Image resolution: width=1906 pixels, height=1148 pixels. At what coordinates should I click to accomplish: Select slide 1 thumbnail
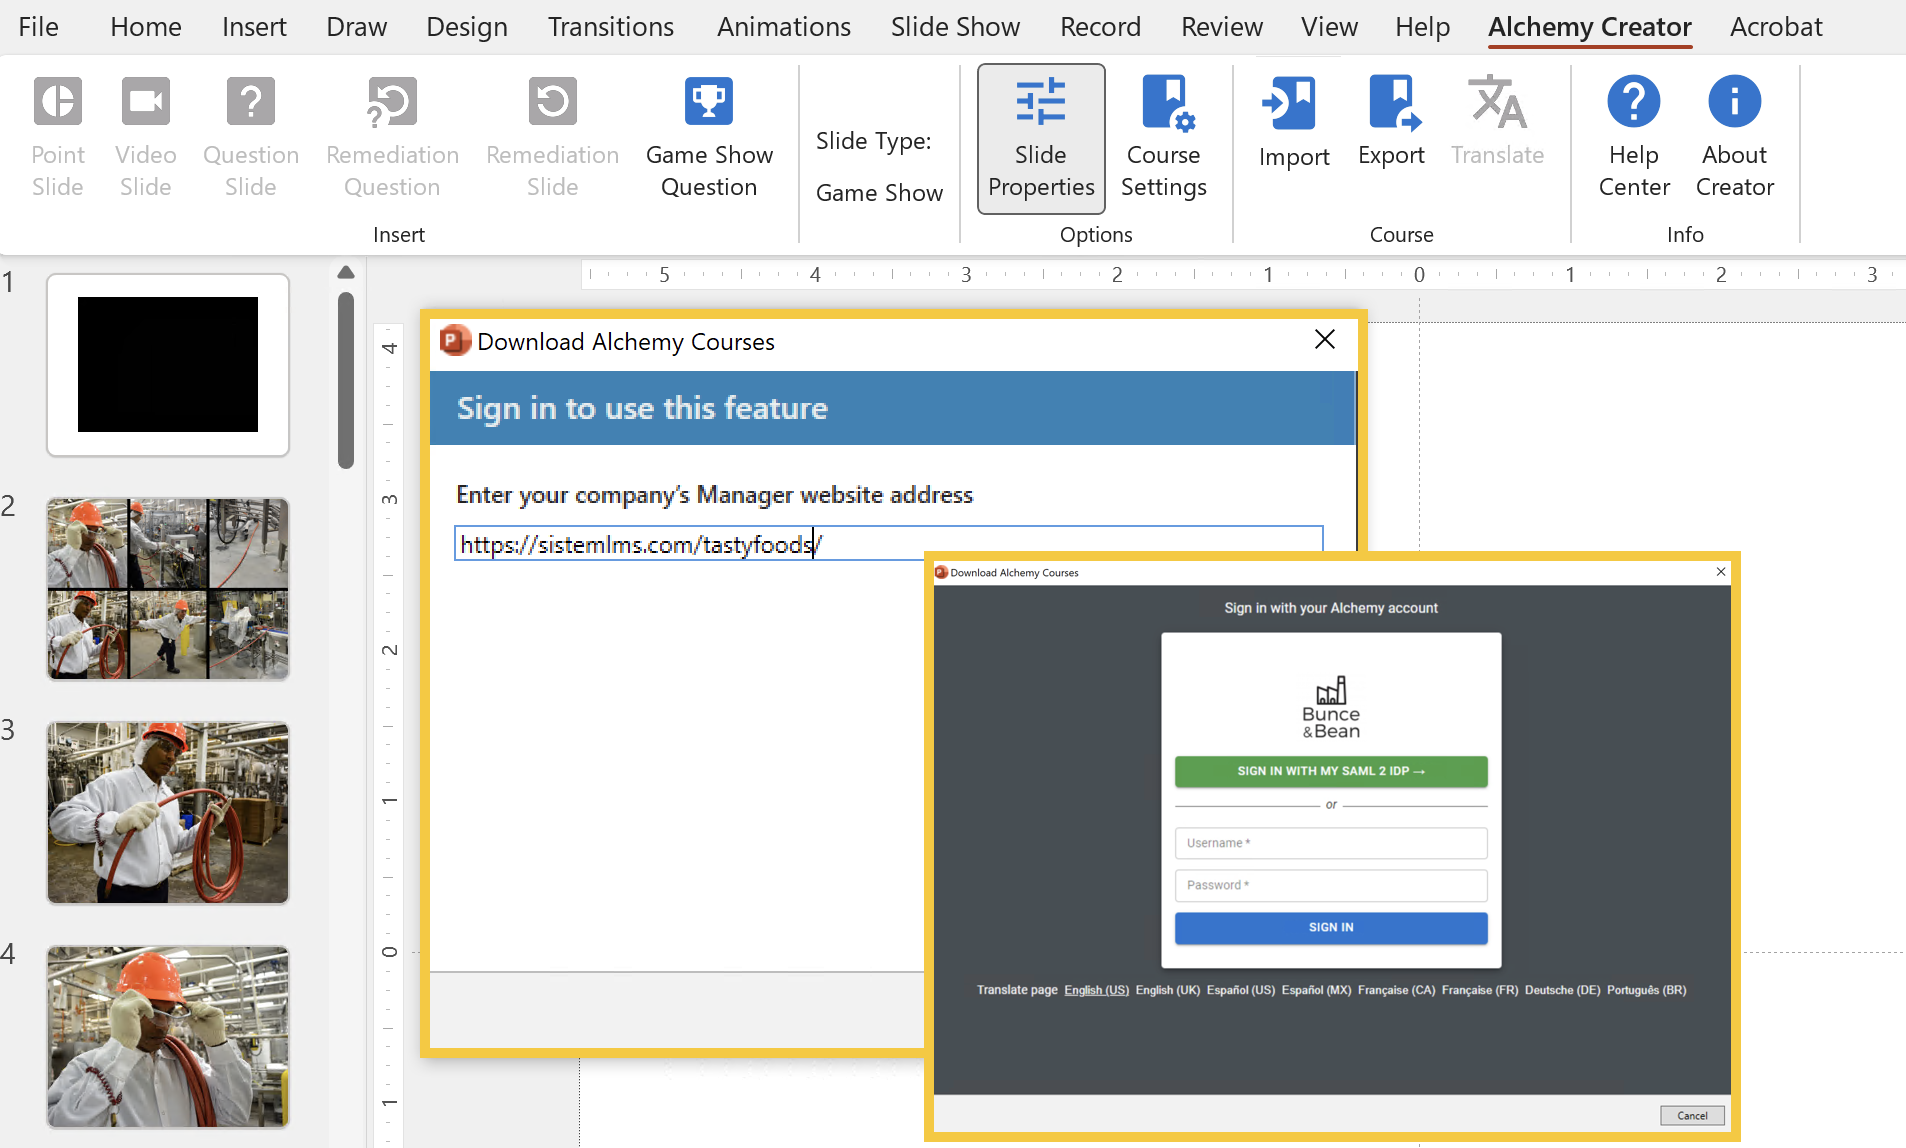tap(168, 365)
